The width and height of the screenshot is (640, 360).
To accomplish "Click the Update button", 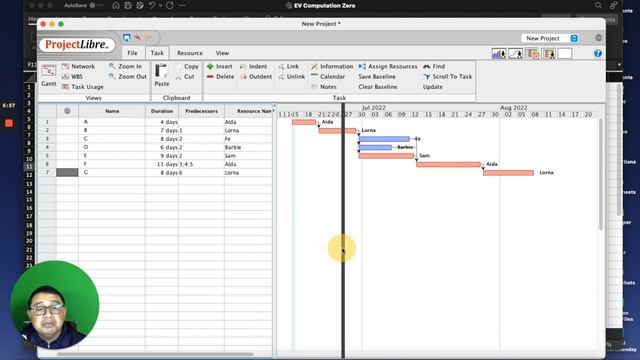I will 433,87.
